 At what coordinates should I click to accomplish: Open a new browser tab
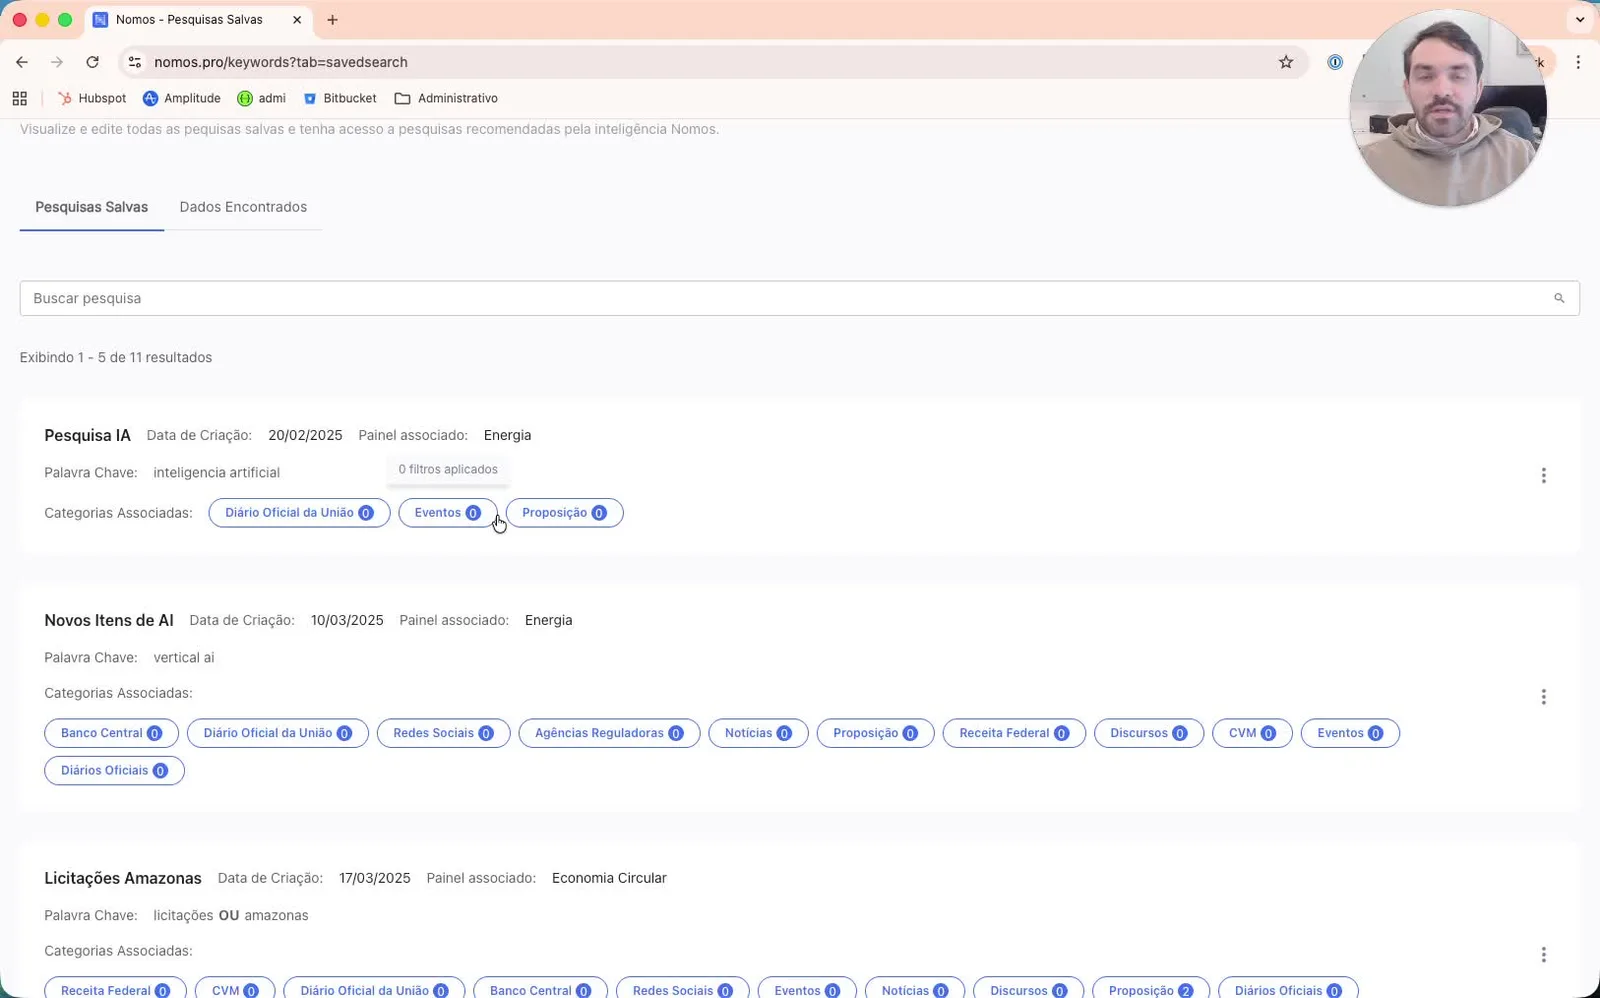332,20
